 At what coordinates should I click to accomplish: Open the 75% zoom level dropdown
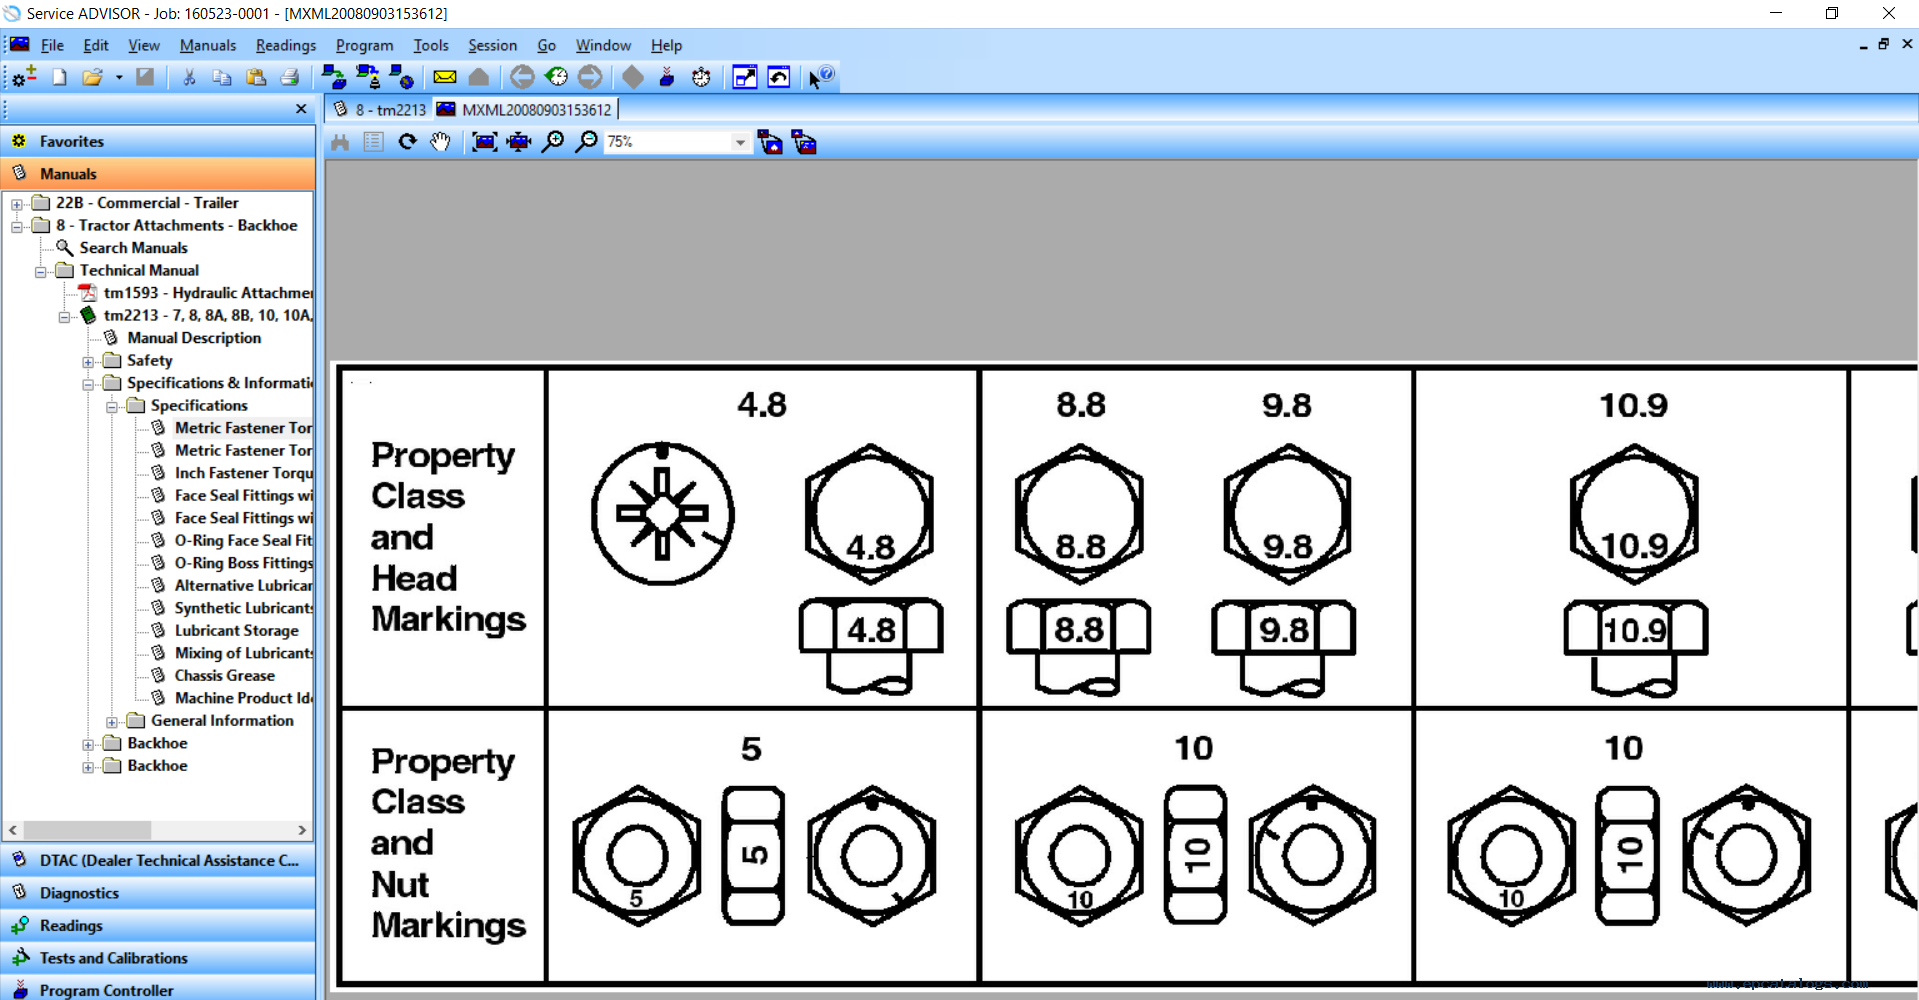[x=740, y=142]
